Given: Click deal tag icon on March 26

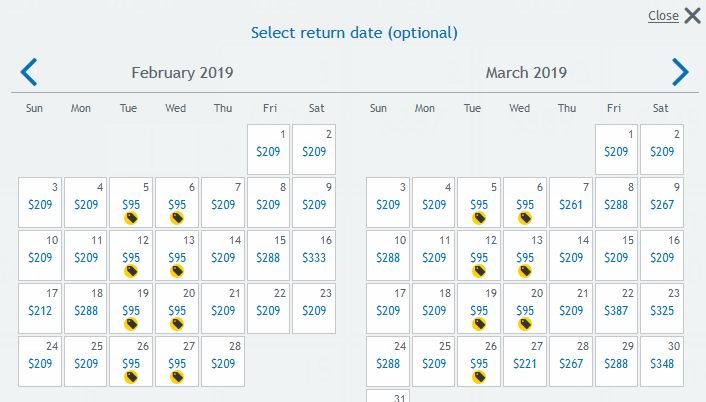Looking at the screenshot, I should coord(479,377).
